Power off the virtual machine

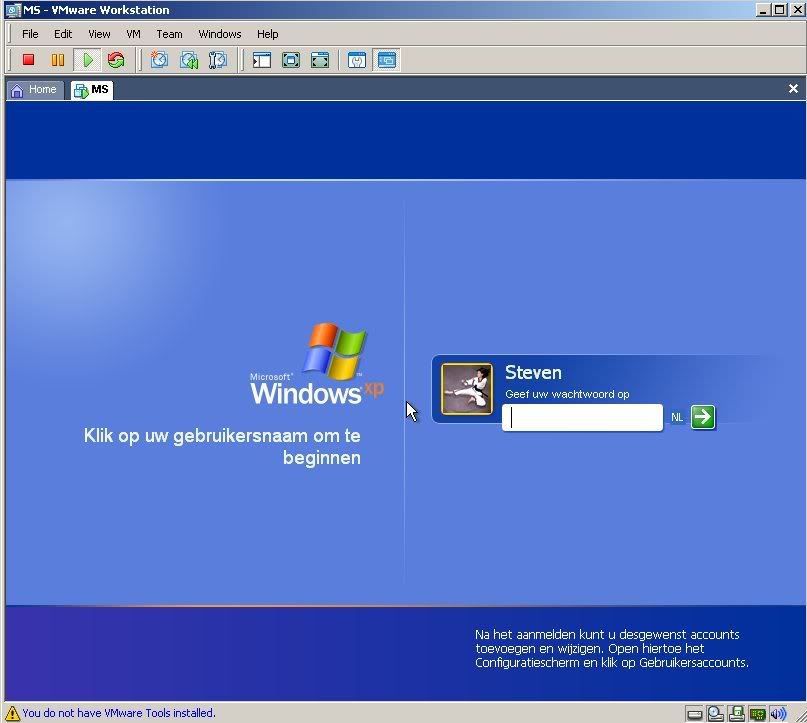(28, 60)
